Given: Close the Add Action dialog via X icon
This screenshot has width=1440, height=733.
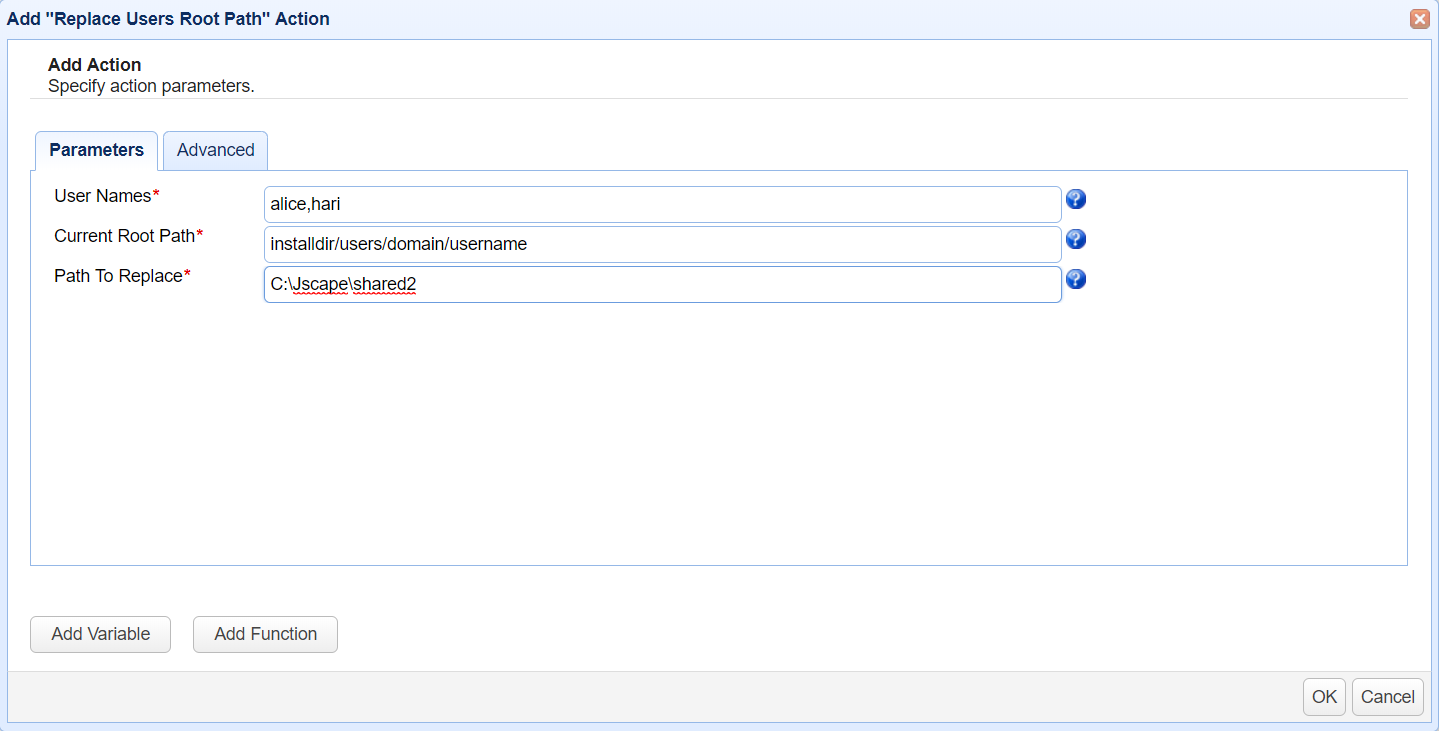Looking at the screenshot, I should (1420, 18).
